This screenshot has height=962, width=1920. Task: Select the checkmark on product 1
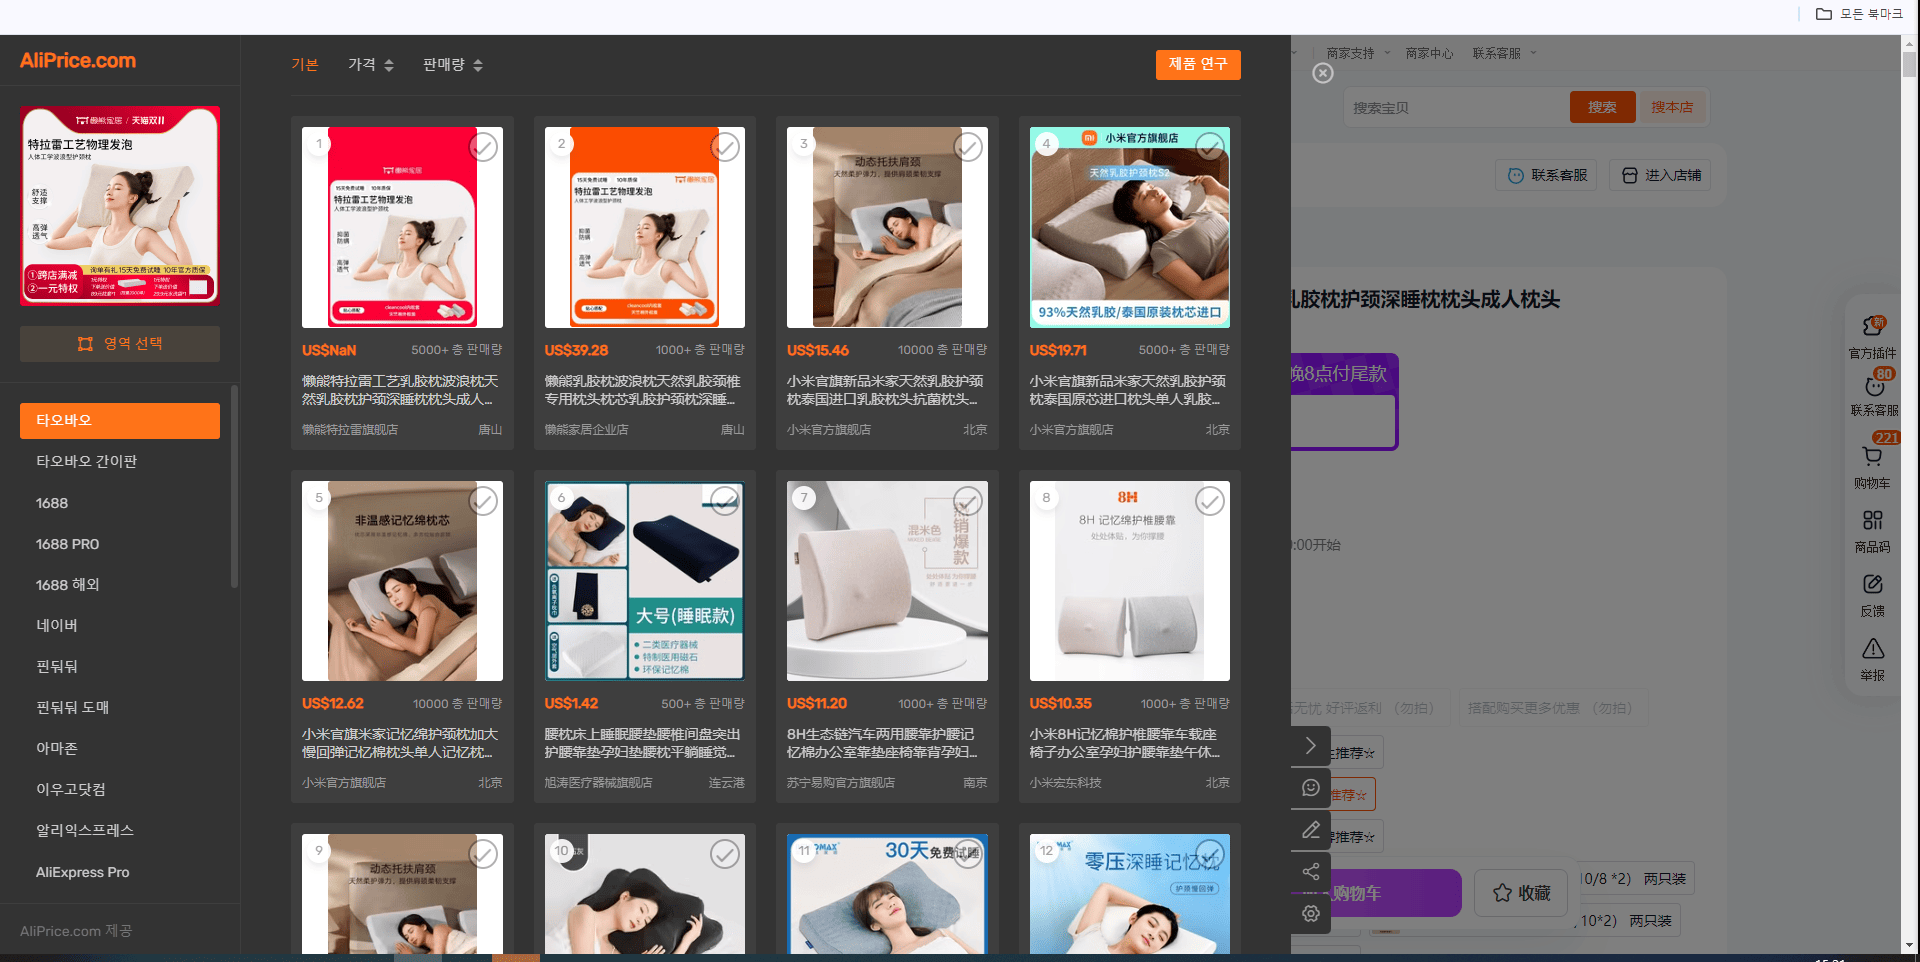click(483, 147)
